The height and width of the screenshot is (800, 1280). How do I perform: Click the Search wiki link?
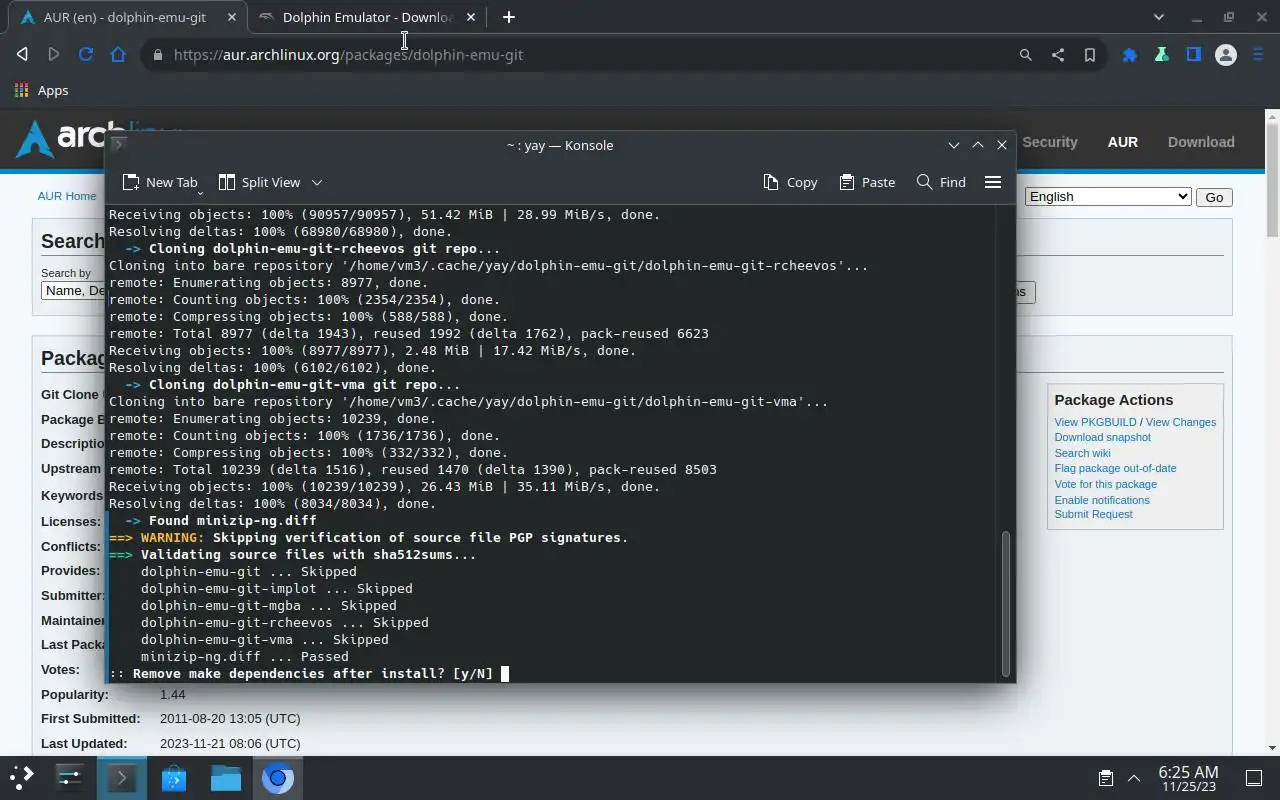pos(1082,453)
